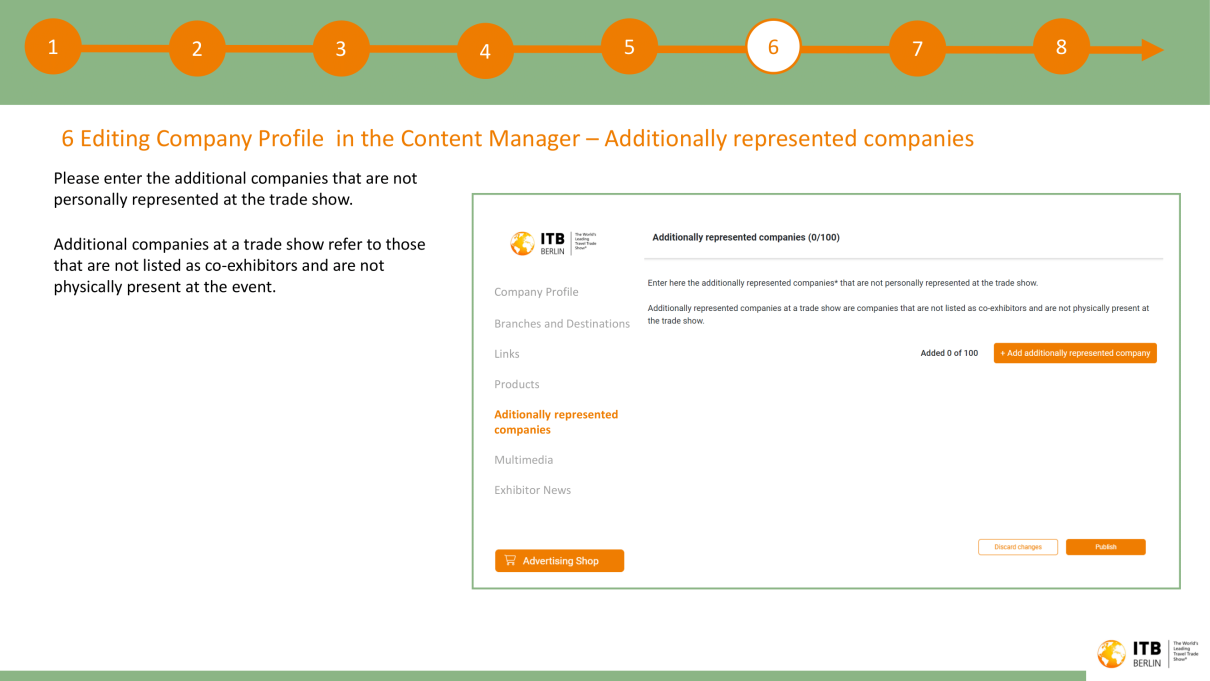This screenshot has height=681, width=1210.
Task: Open Branches and Destinations section
Action: 562,323
